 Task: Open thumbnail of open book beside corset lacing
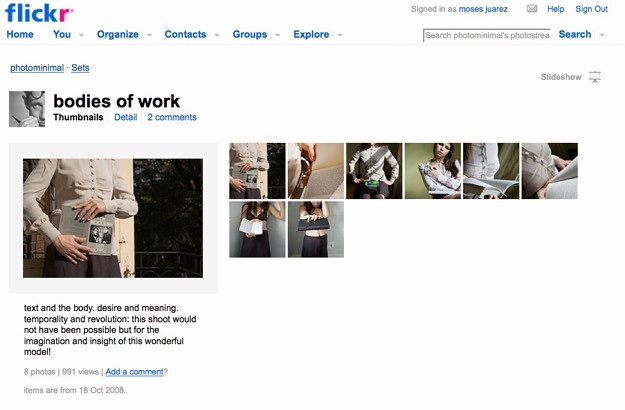click(491, 171)
